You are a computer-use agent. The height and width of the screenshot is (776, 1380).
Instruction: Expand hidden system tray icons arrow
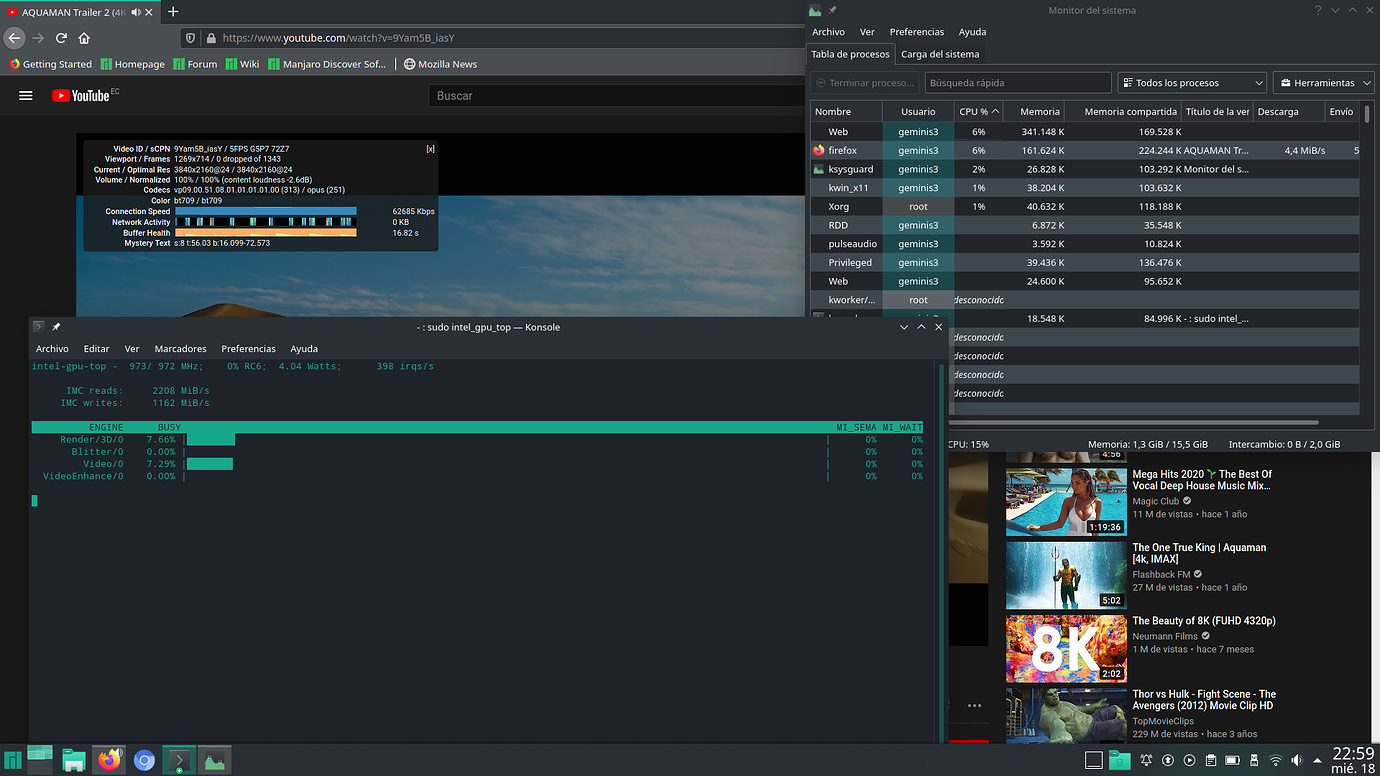click(1317, 761)
